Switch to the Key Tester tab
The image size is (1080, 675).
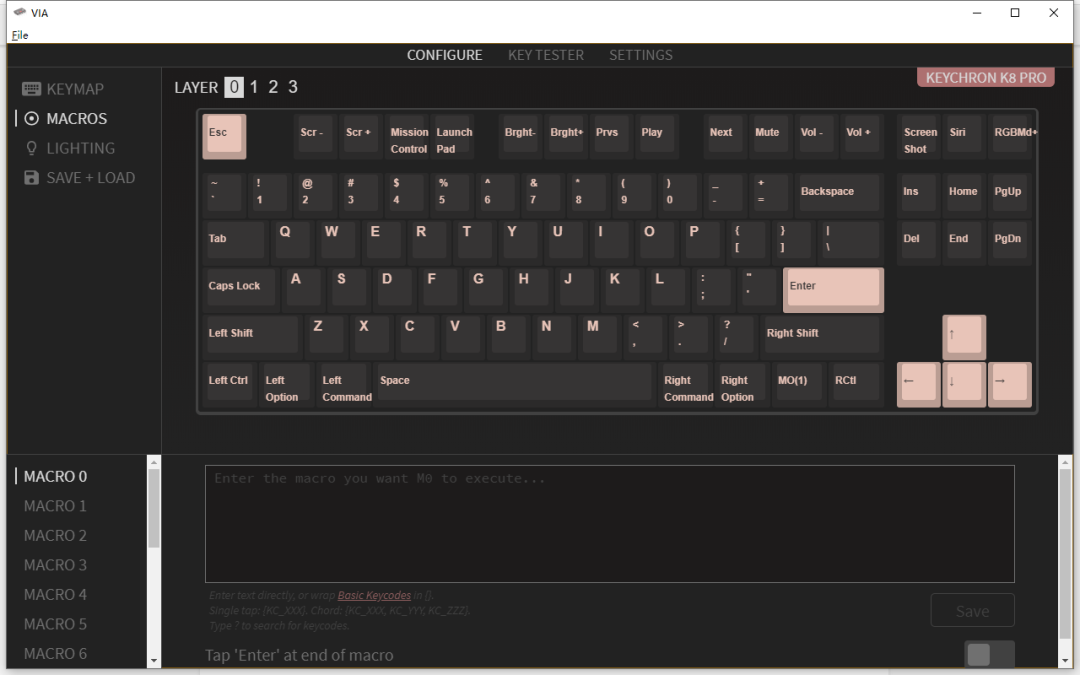coord(546,55)
